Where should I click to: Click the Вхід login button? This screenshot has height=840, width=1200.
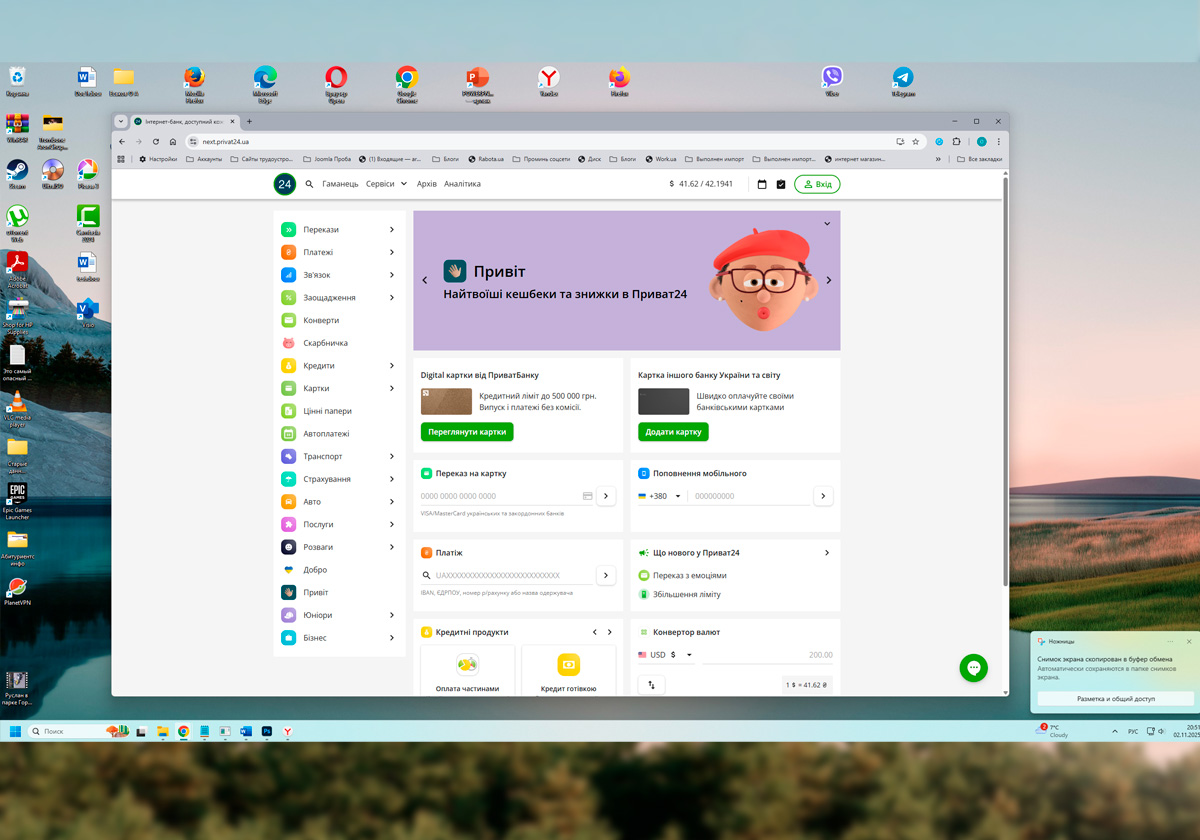817,184
